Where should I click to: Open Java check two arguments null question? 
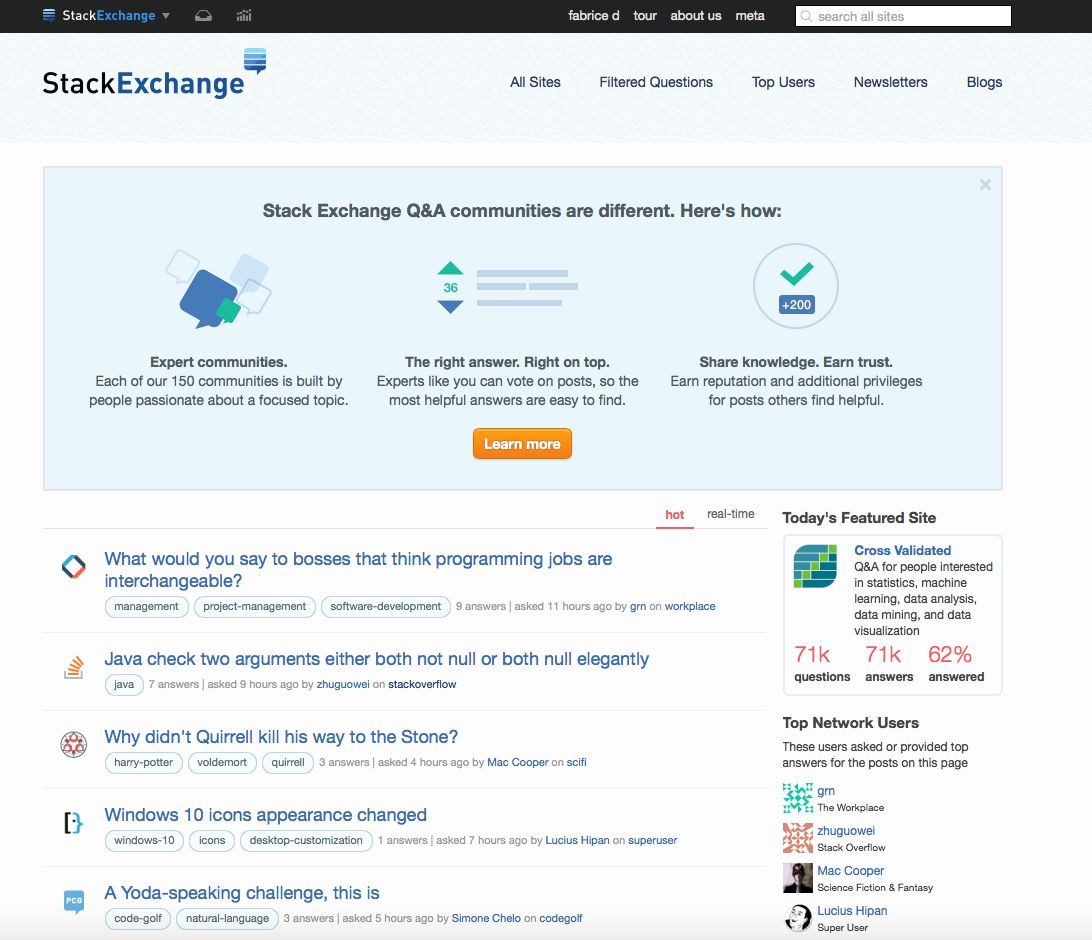click(376, 659)
